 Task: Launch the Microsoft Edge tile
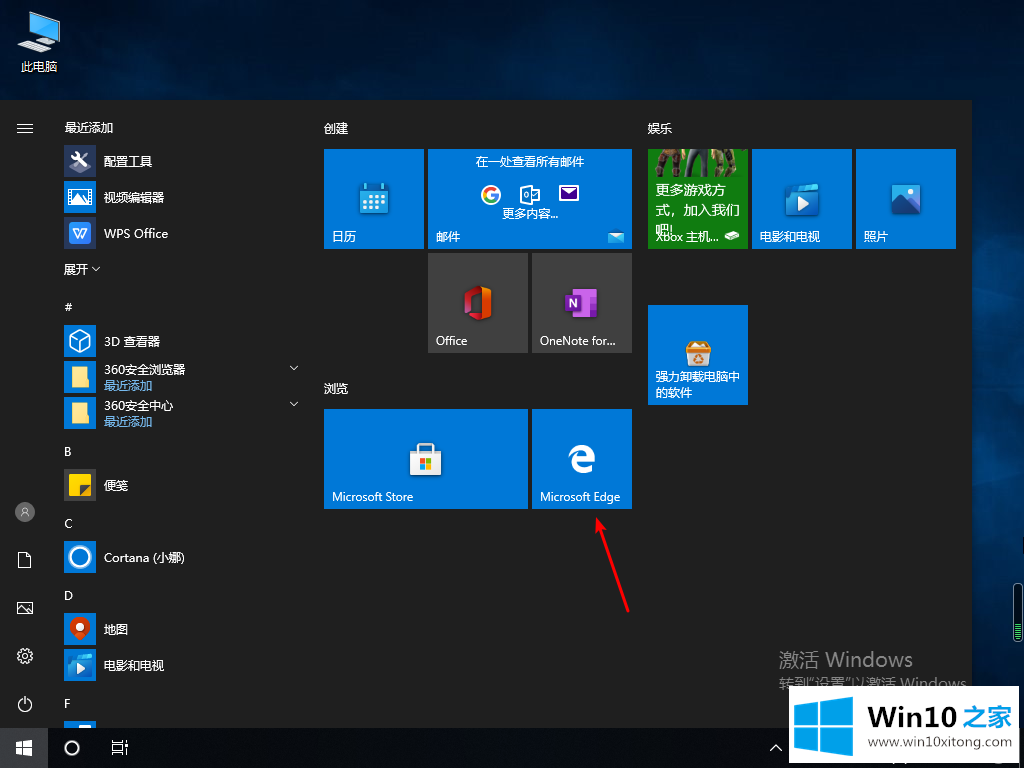[582, 458]
